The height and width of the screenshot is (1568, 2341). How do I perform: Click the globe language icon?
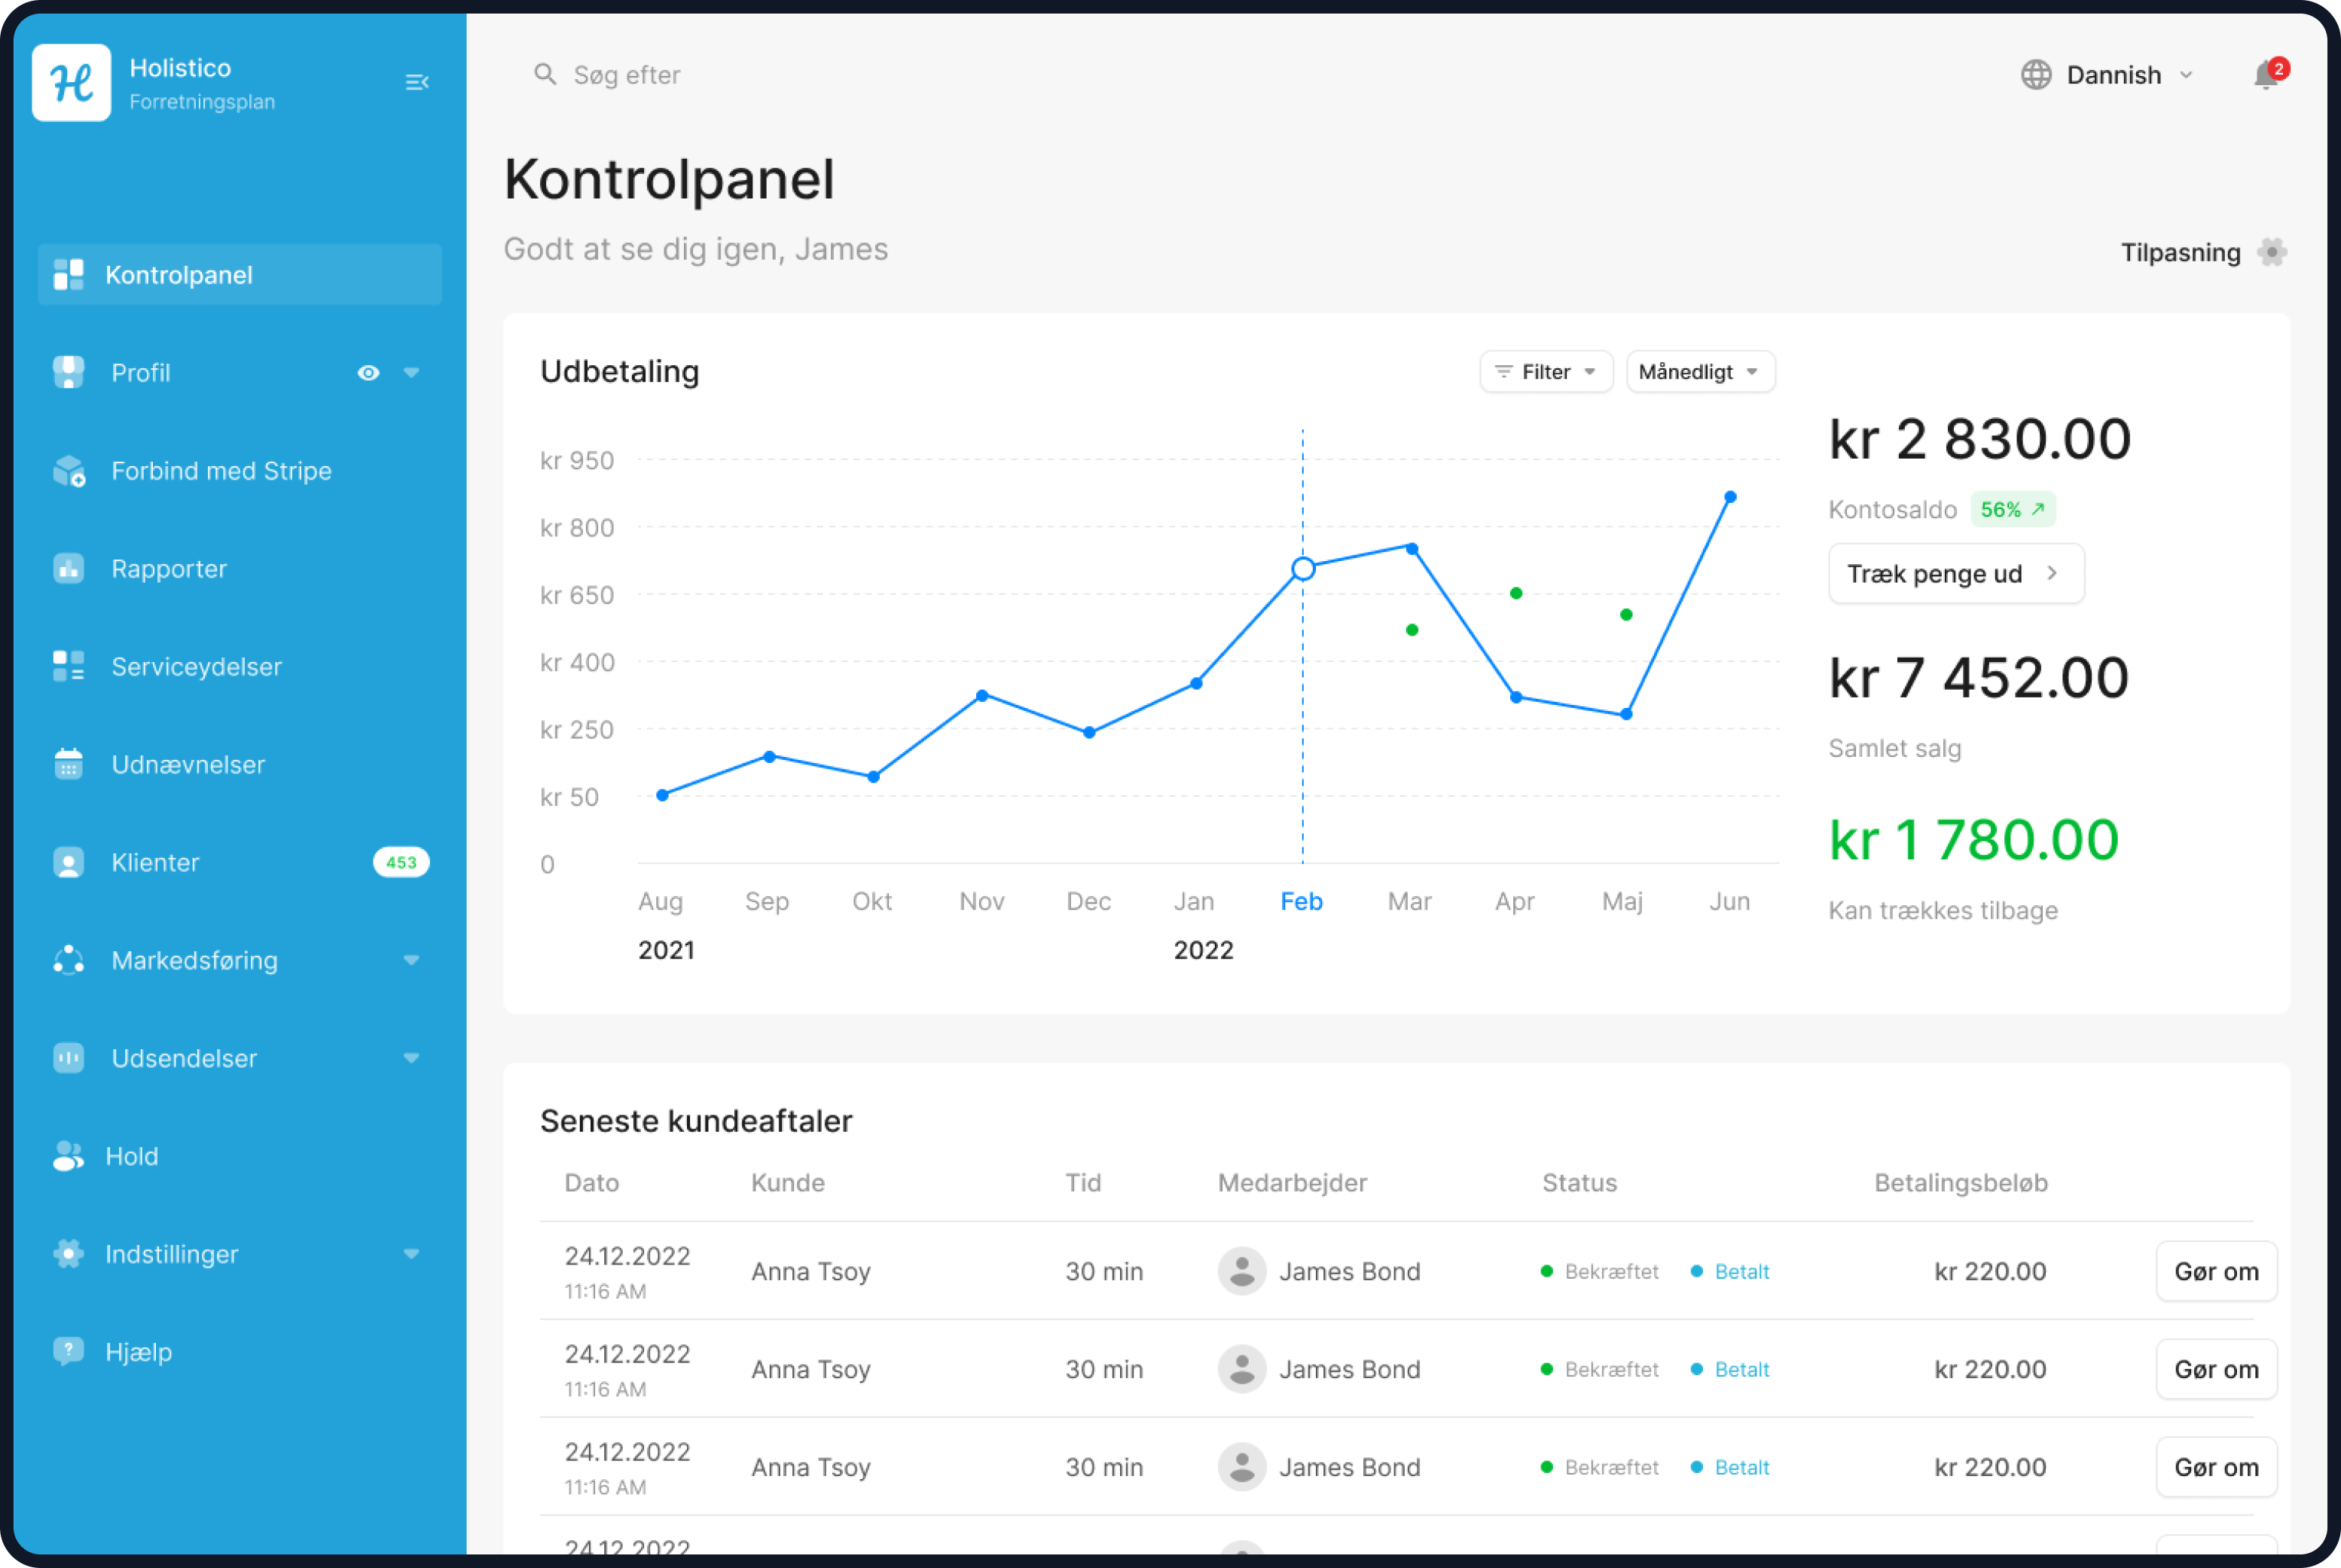tap(2035, 75)
